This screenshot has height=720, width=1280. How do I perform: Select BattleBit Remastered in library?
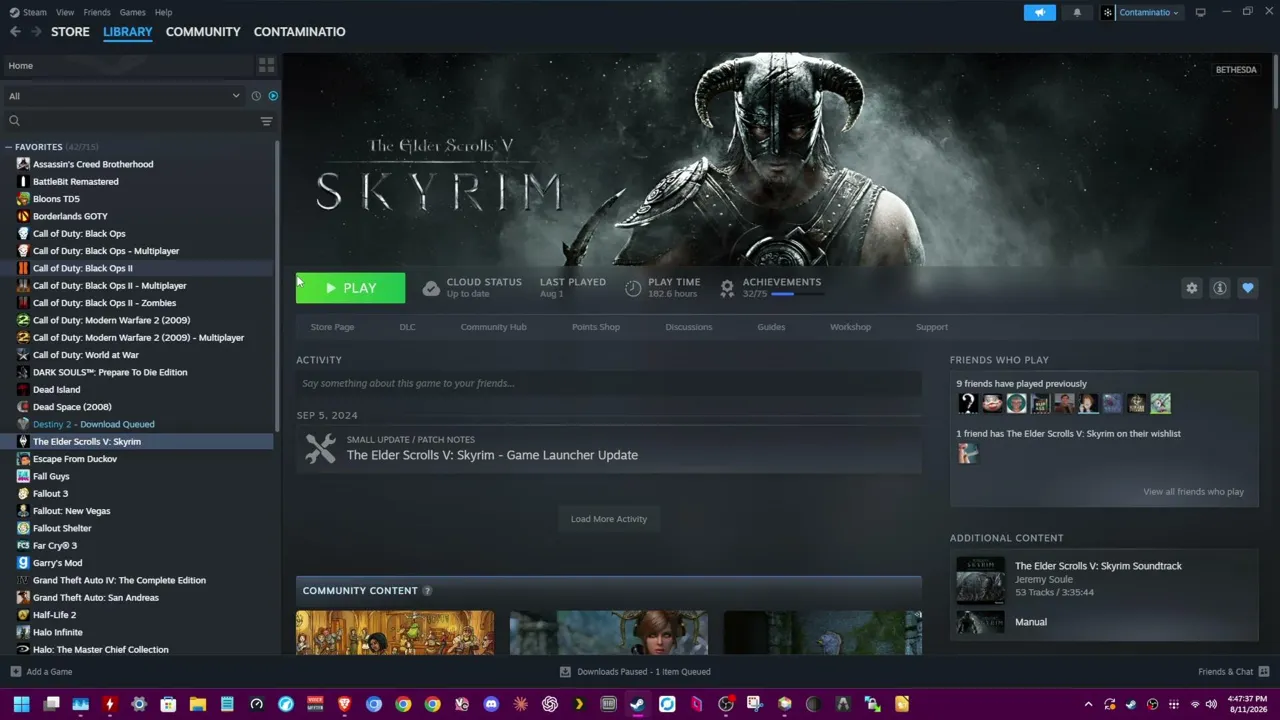point(75,182)
